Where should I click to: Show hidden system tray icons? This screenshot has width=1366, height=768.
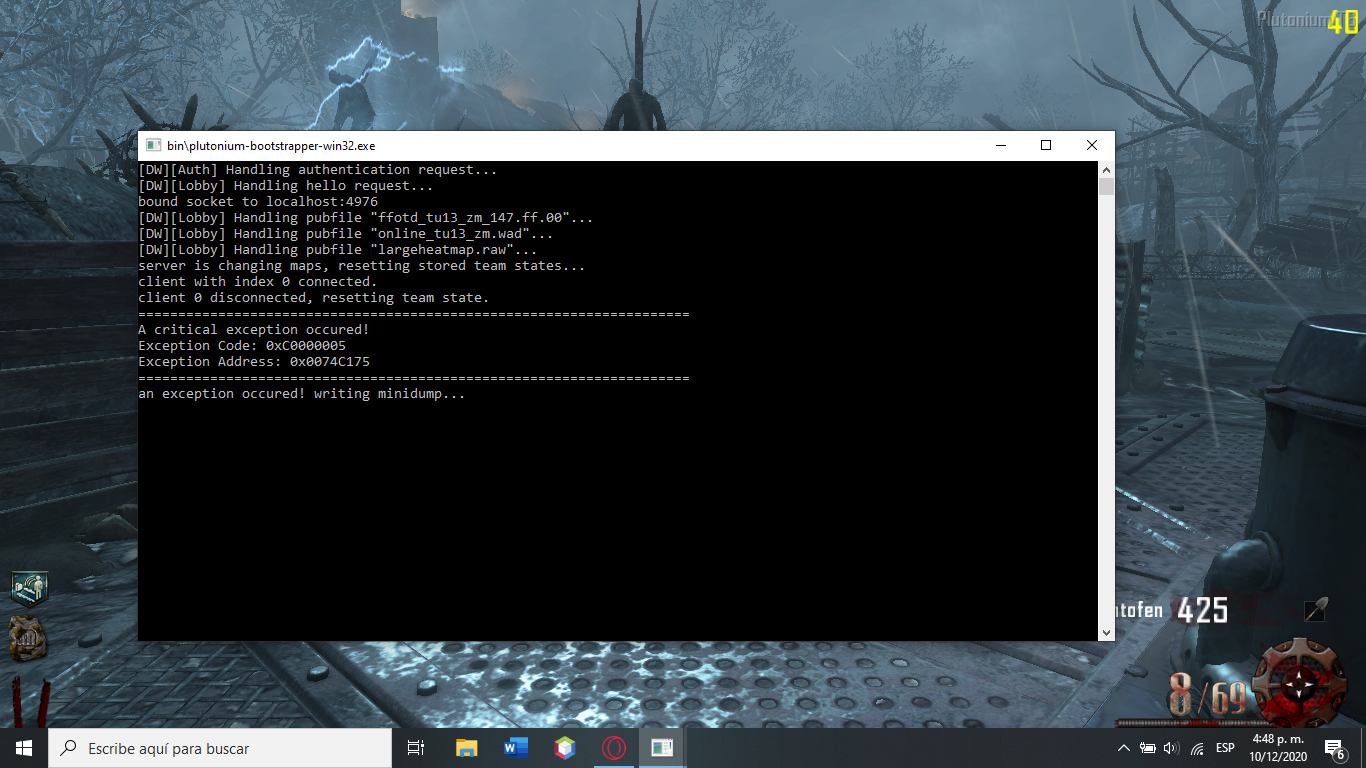tap(1123, 748)
